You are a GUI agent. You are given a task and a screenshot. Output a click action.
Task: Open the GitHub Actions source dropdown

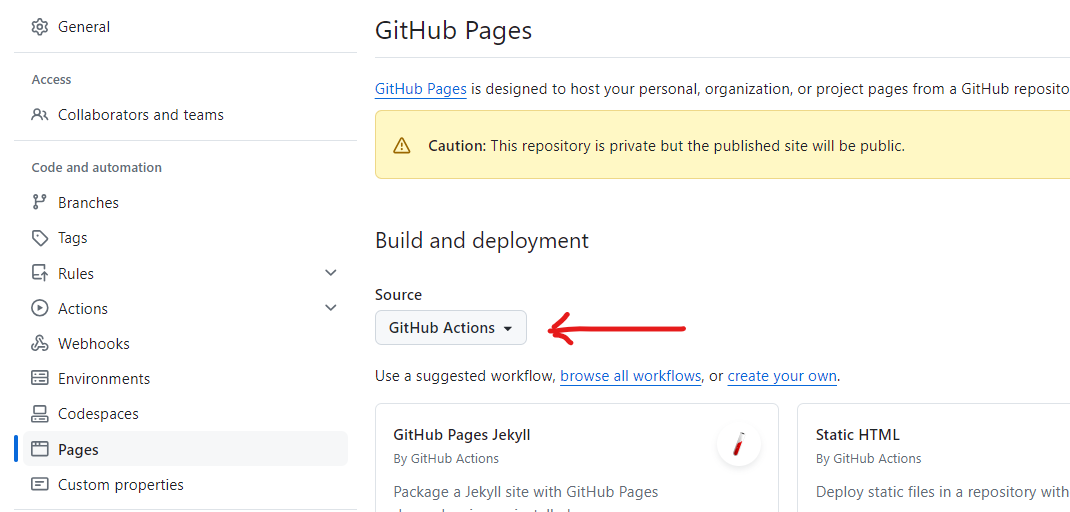coord(450,328)
